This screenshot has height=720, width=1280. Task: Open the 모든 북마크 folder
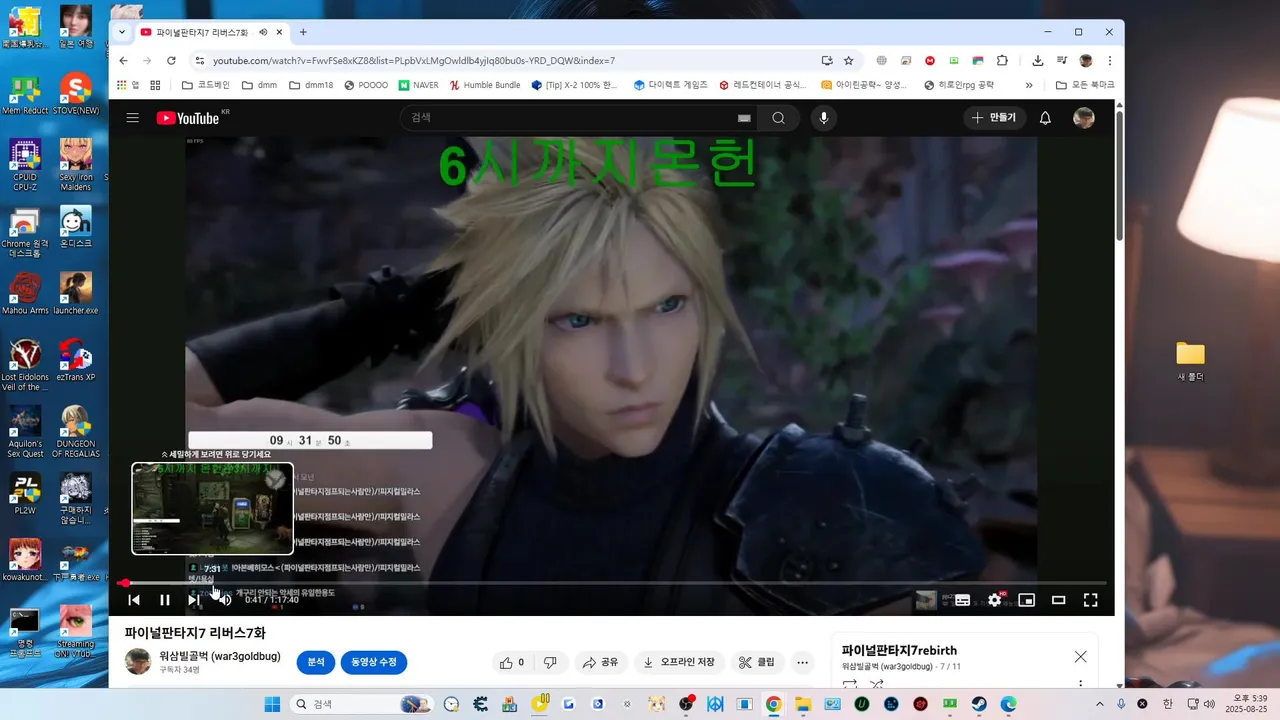click(1085, 85)
